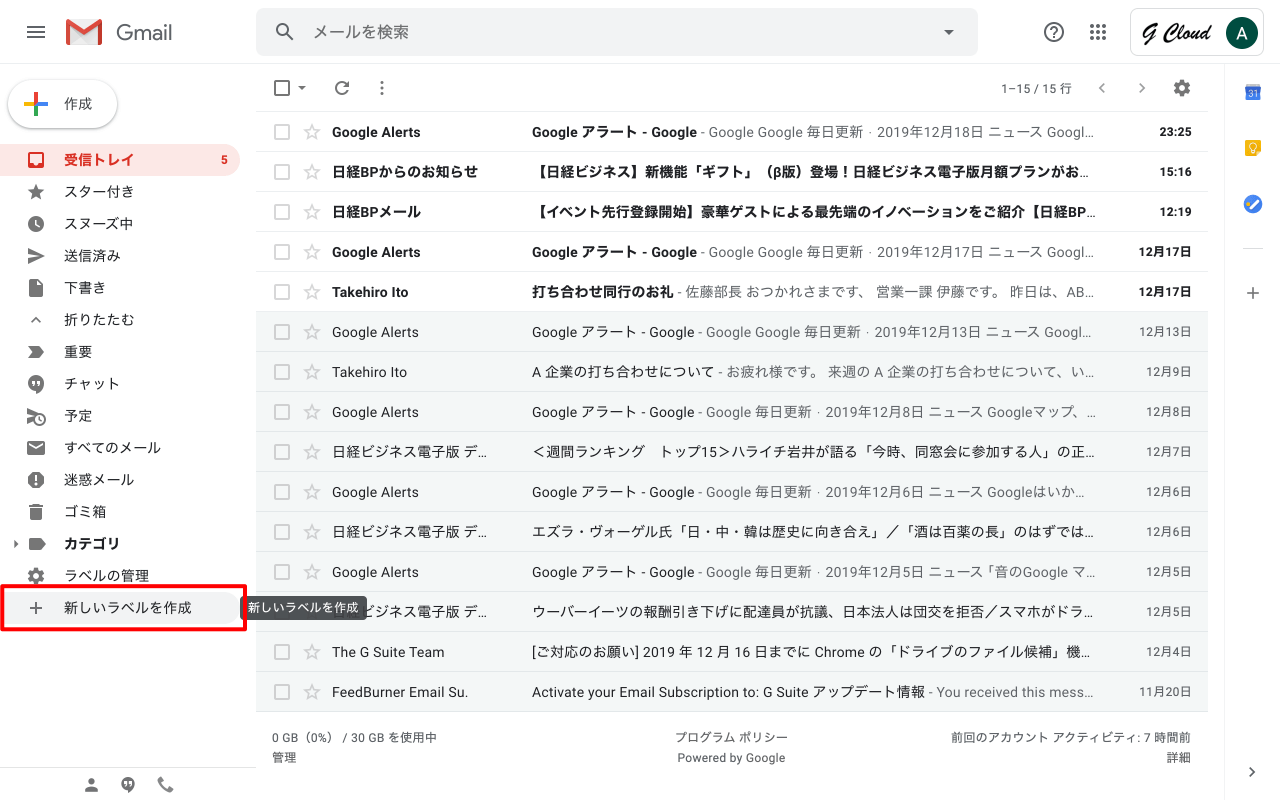Viewport: 1280px width, 800px height.
Task: Click 新しいラベルを作成
Action: (120, 608)
